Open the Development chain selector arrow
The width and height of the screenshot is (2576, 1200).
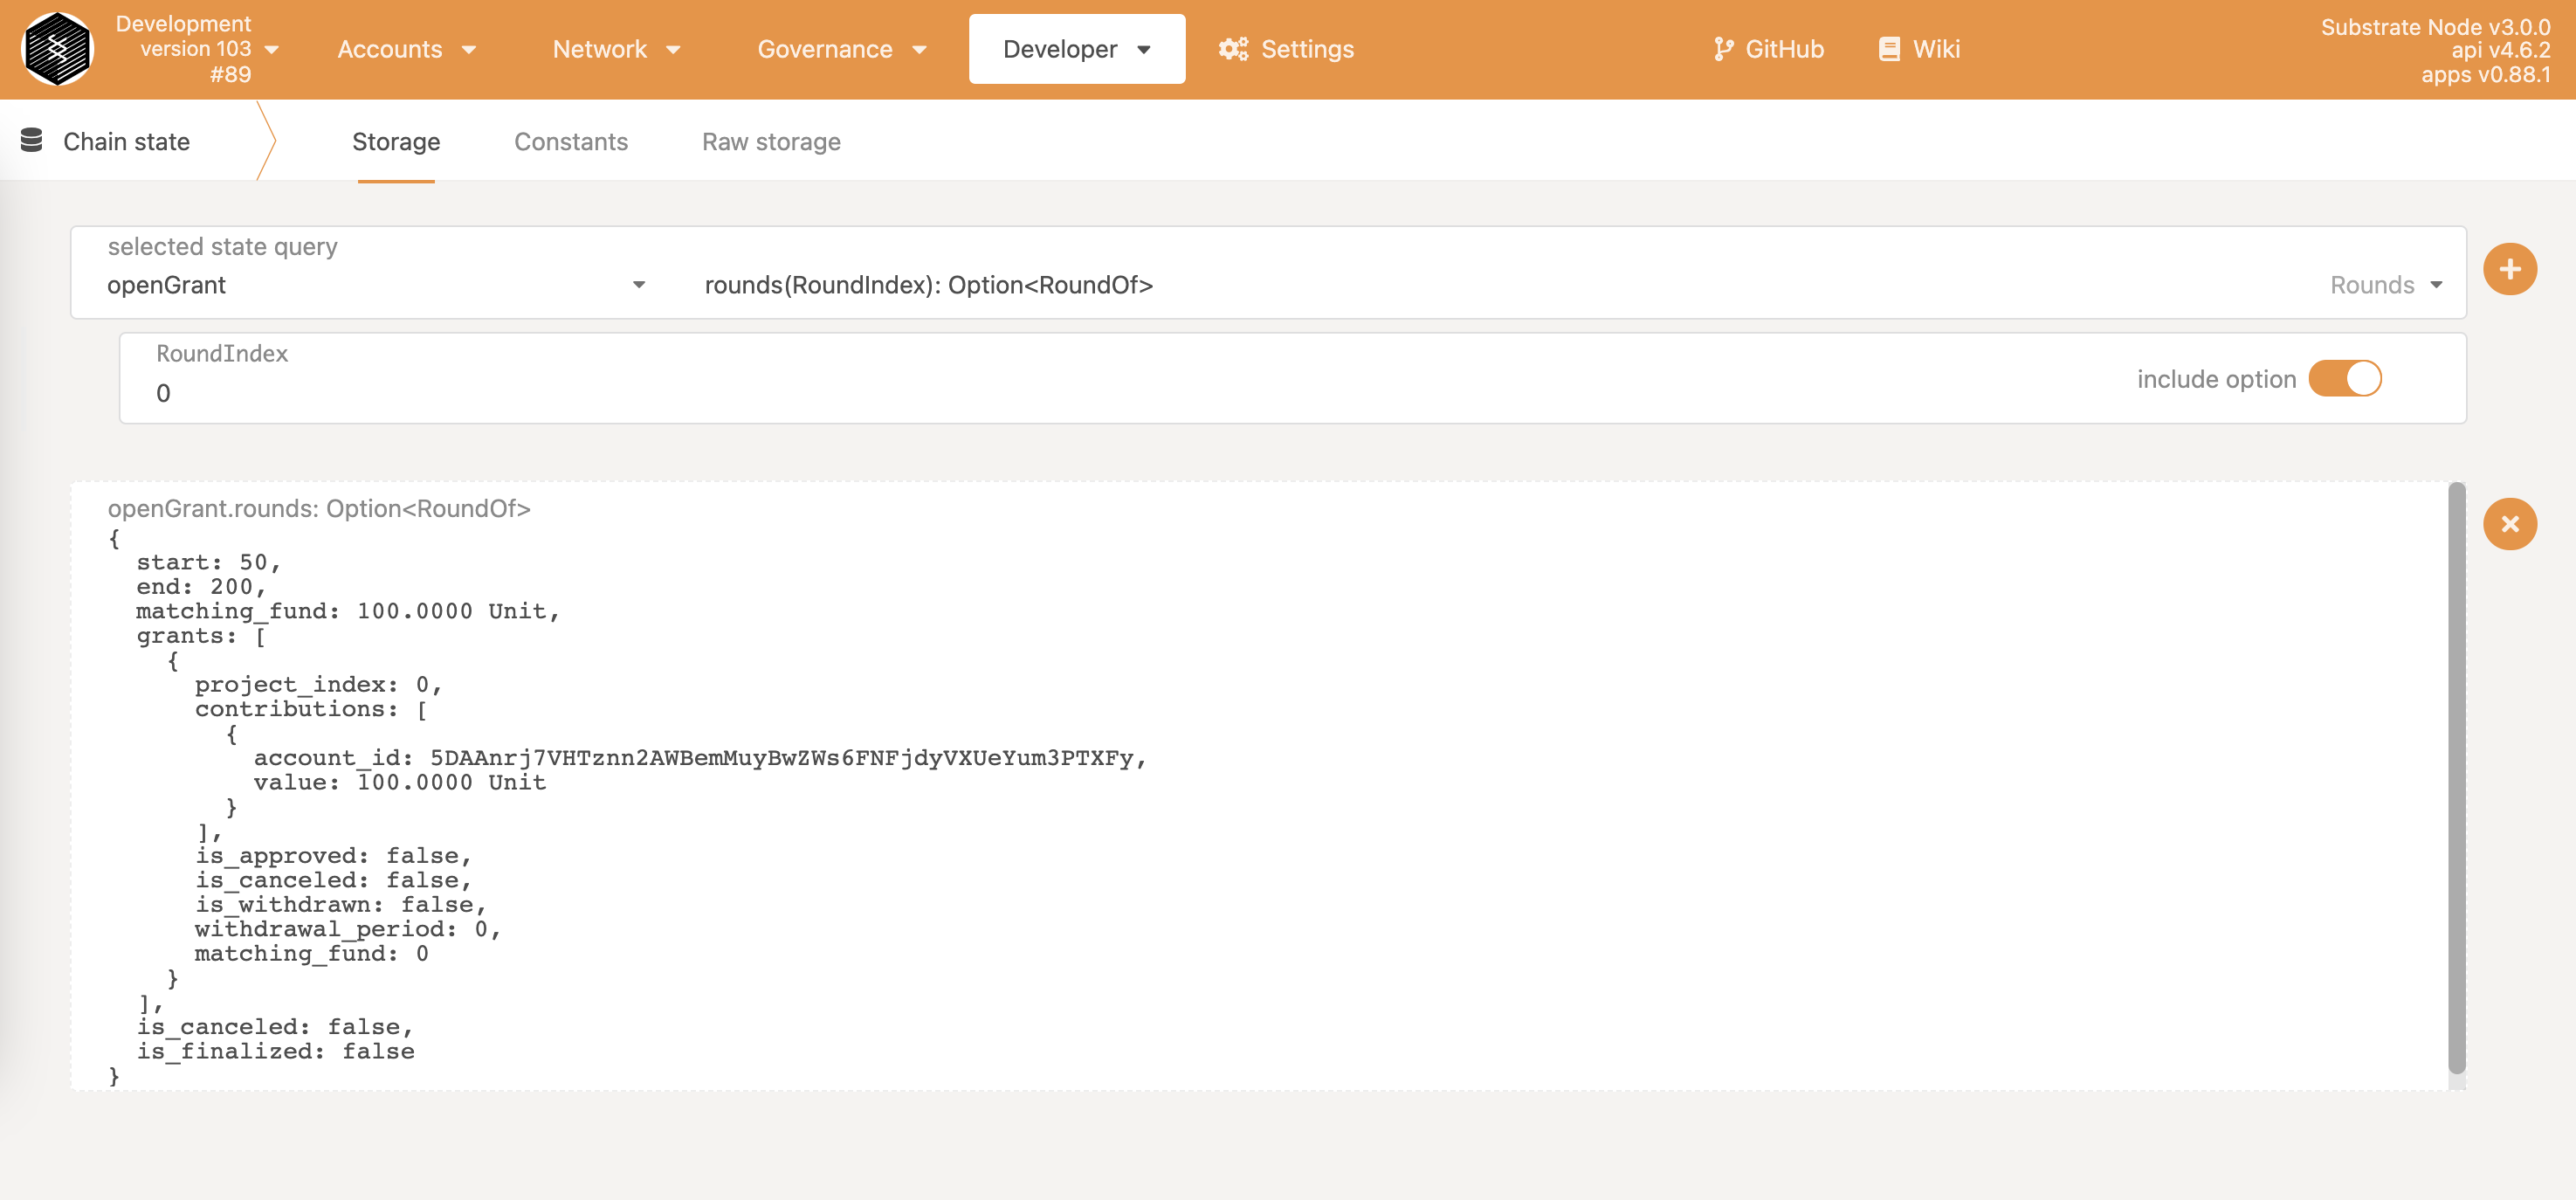click(272, 49)
